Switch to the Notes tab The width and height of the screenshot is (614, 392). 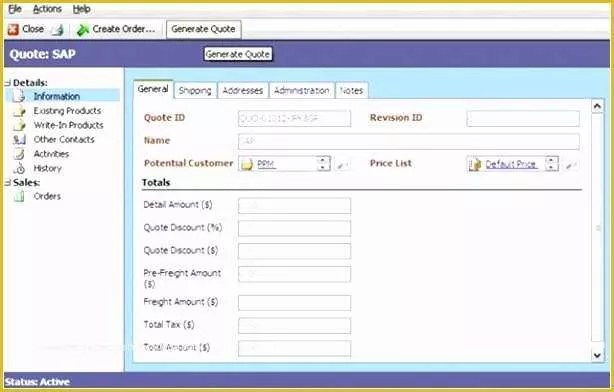click(x=352, y=90)
